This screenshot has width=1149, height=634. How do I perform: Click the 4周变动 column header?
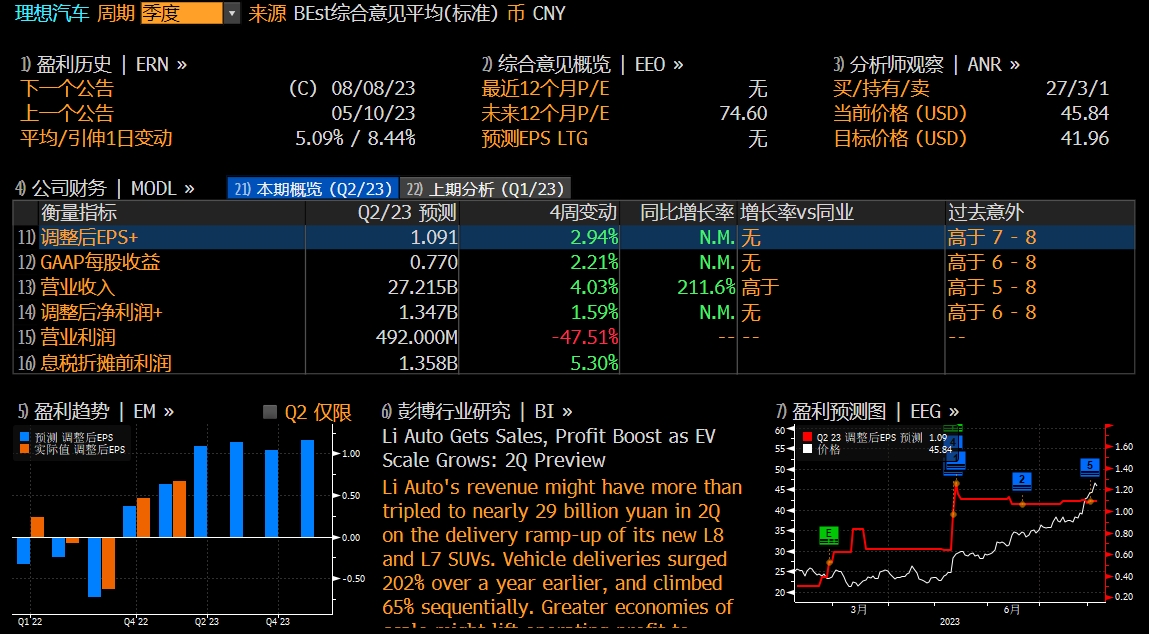pos(584,213)
